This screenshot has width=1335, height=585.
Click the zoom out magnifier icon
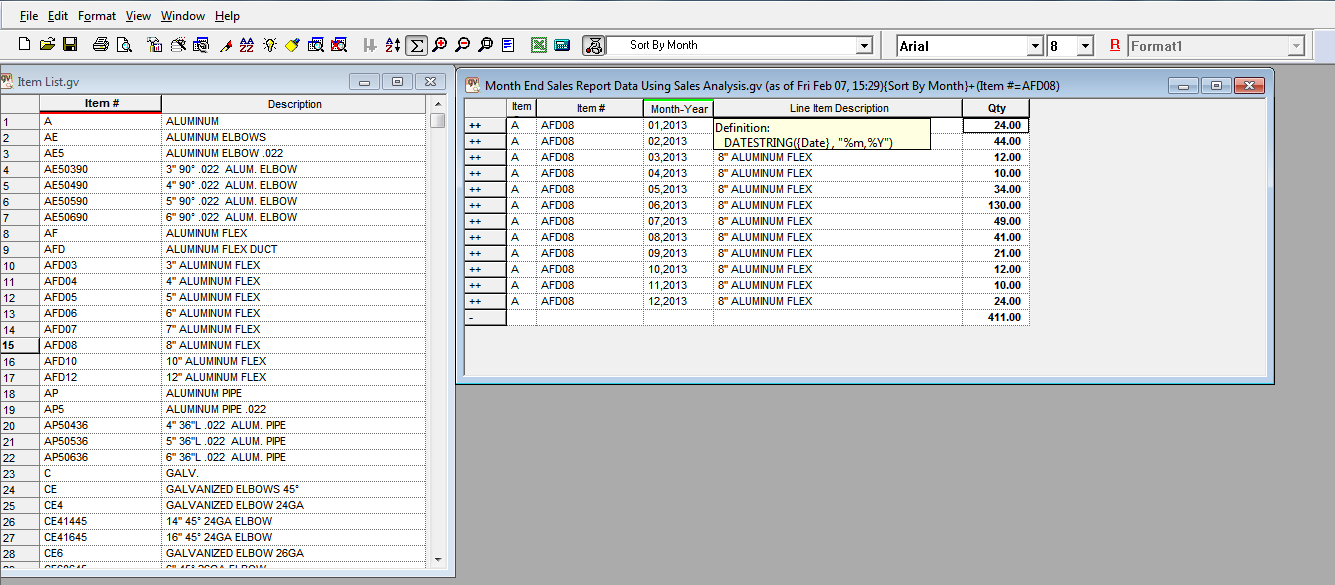[x=462, y=45]
